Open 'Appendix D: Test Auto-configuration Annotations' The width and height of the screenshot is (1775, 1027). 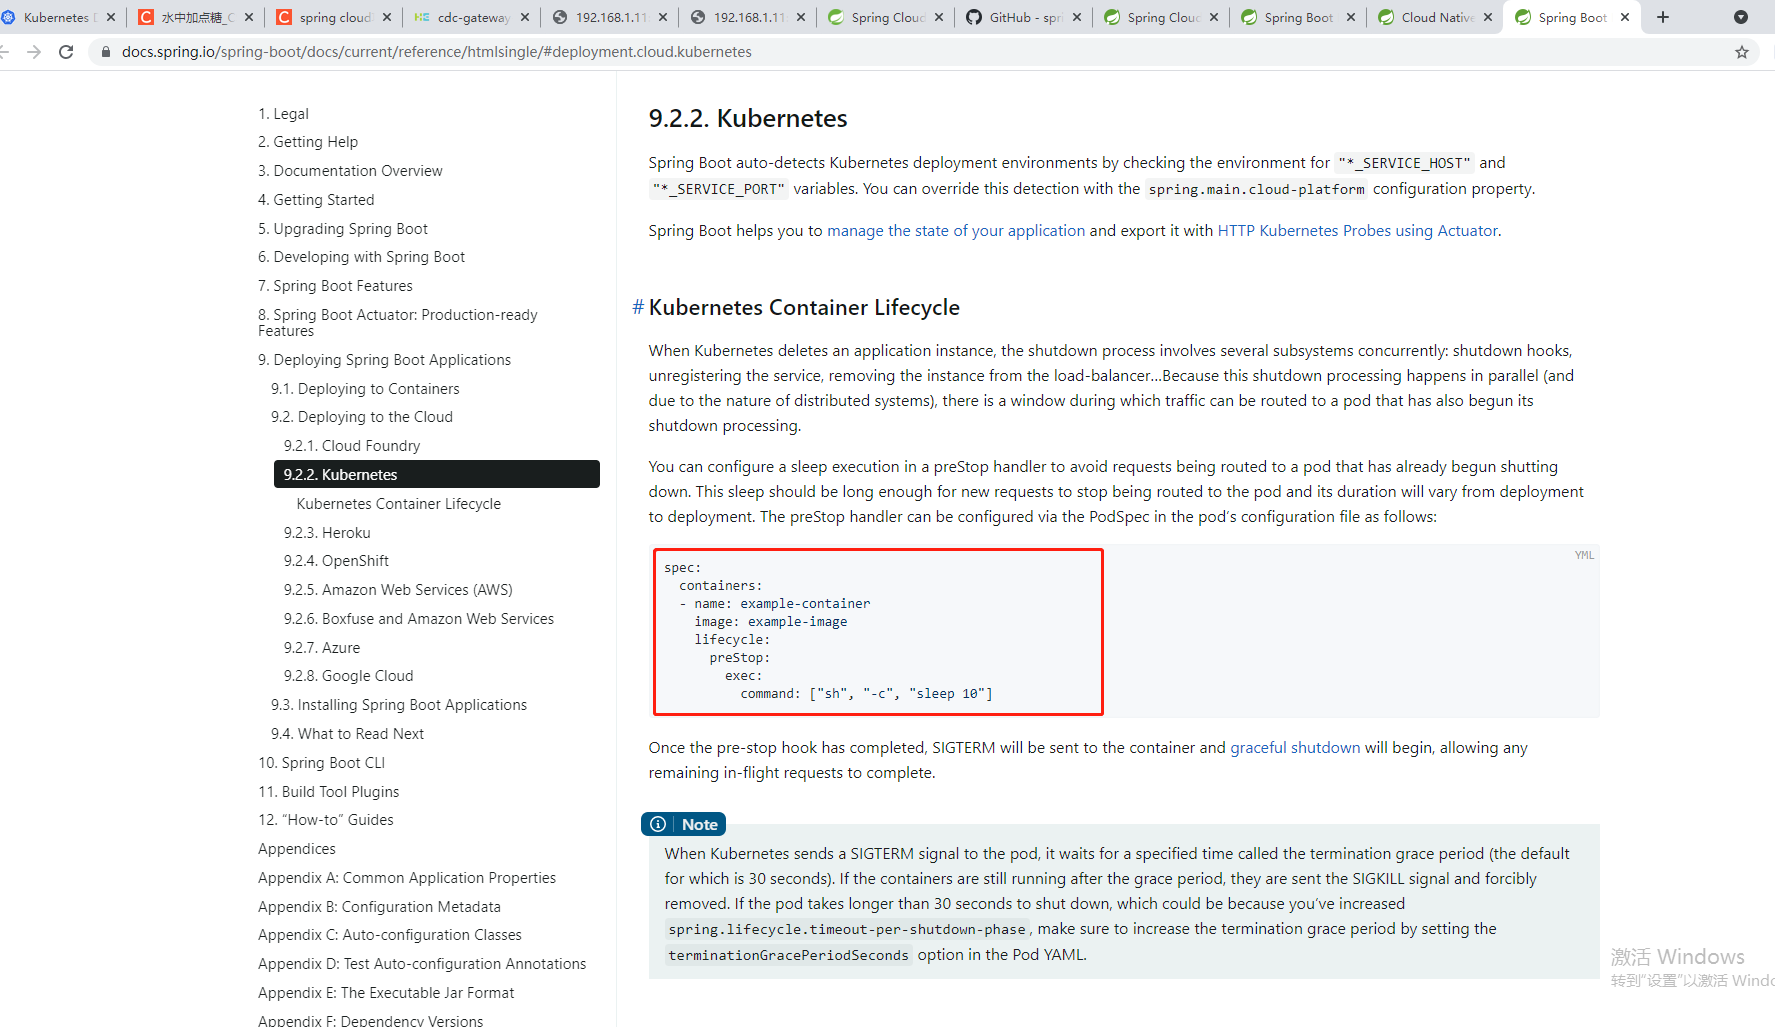pos(422,964)
